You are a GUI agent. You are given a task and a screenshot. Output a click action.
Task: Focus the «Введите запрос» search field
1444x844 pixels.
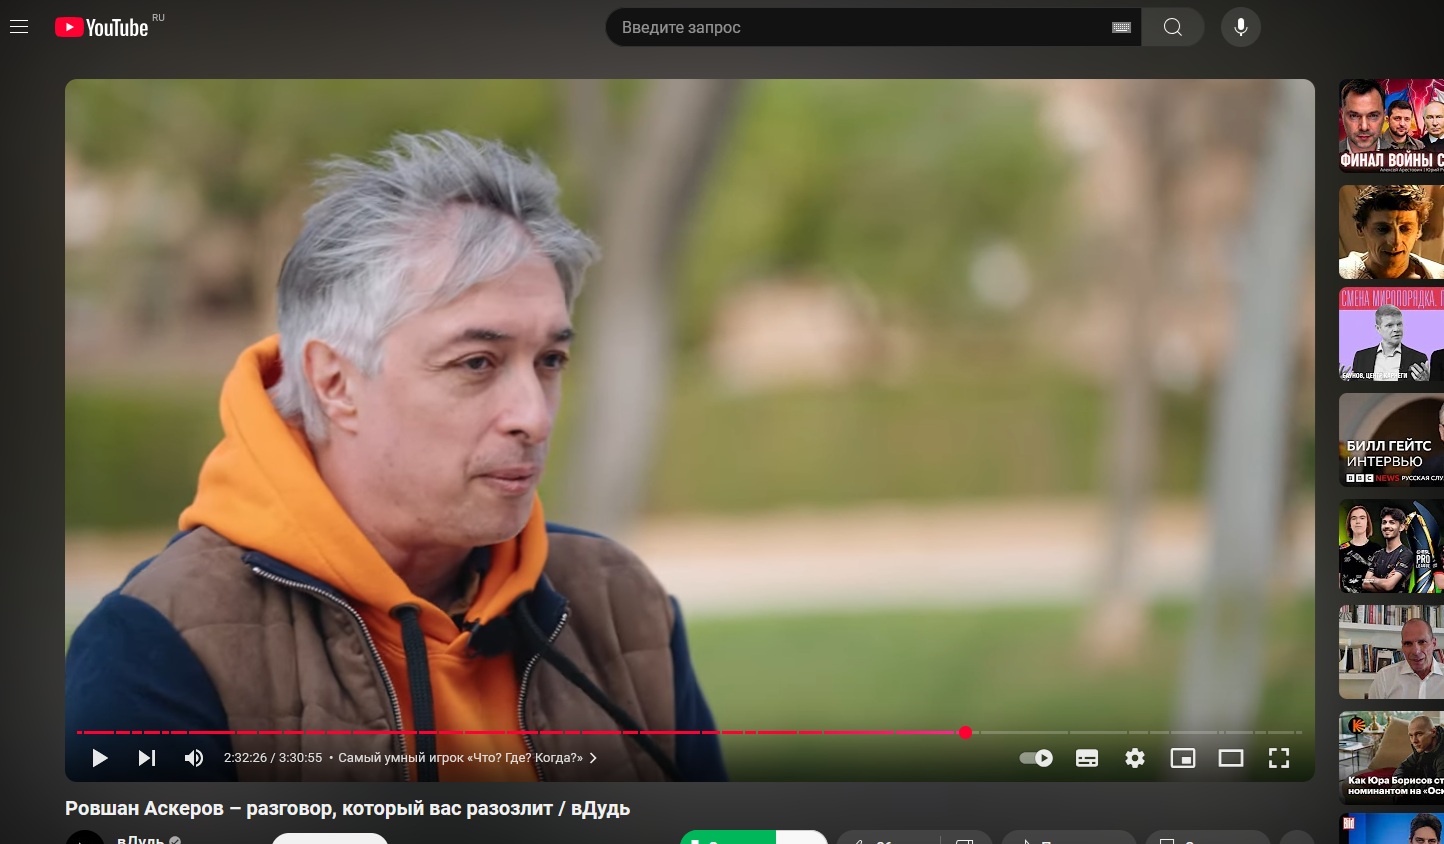[x=860, y=27]
